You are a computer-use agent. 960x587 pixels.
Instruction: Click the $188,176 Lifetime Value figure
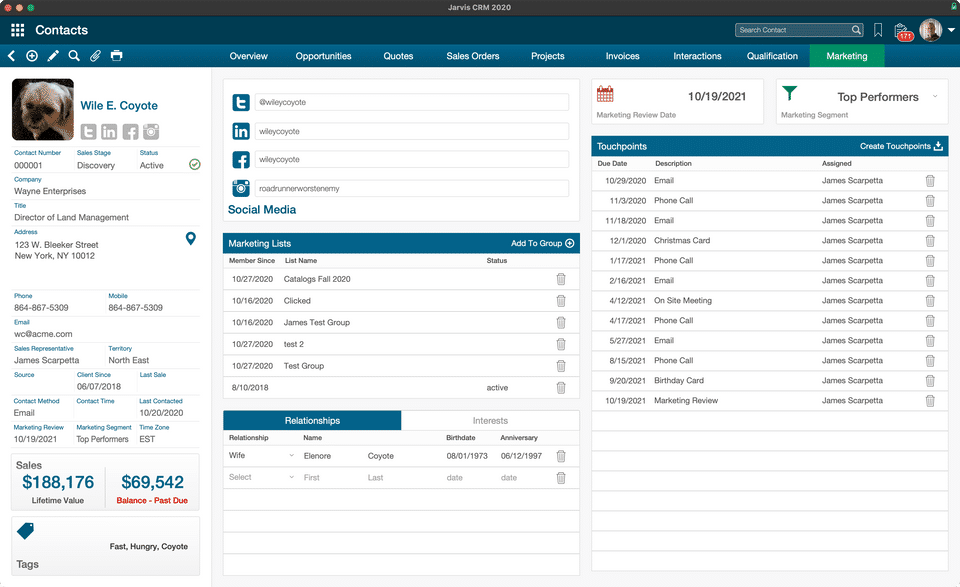58,482
